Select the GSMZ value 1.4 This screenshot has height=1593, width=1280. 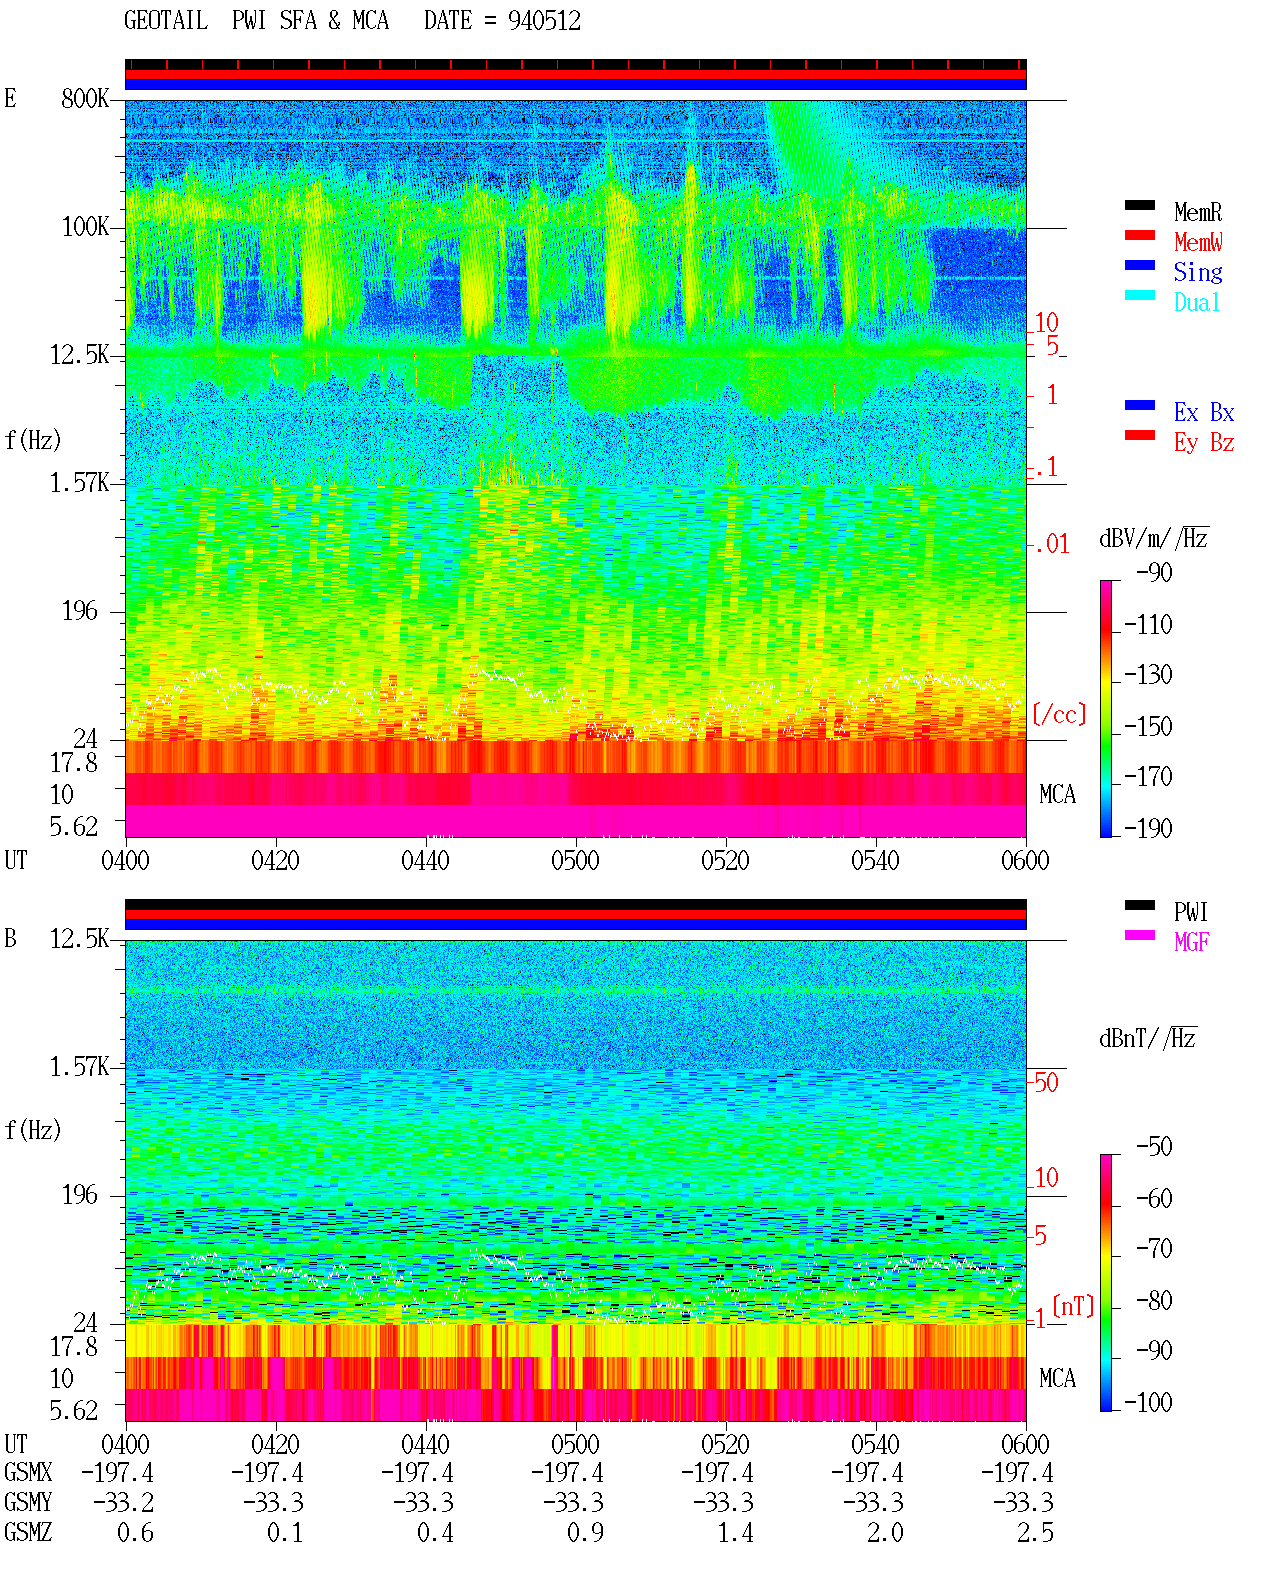tap(736, 1533)
